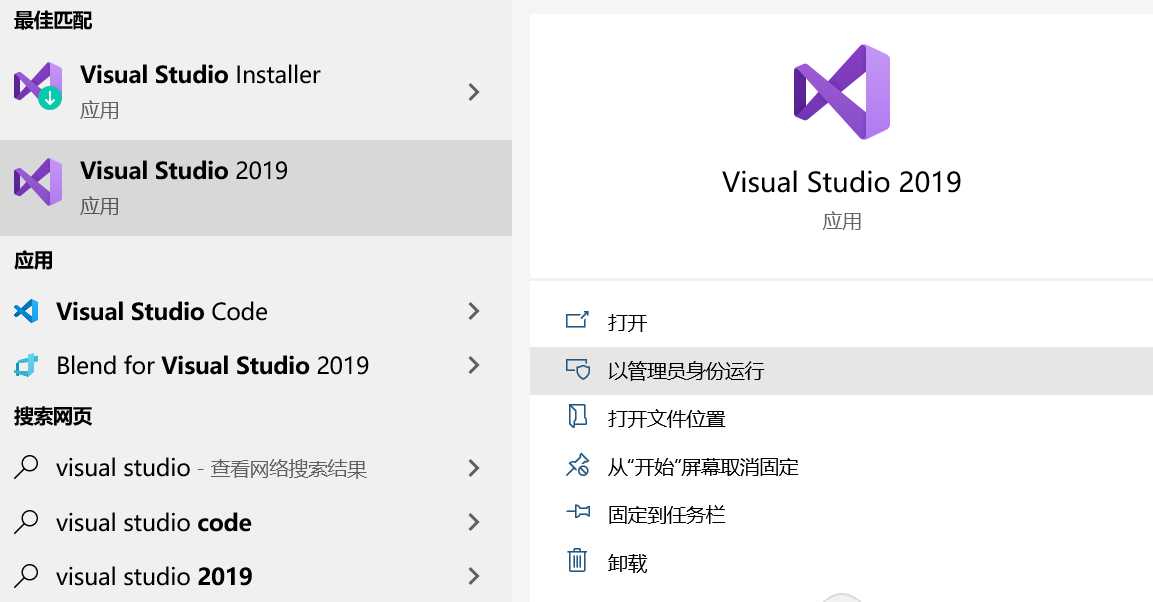Click the shield icon for 以管理员身份运行
This screenshot has width=1153, height=602.
coord(578,369)
